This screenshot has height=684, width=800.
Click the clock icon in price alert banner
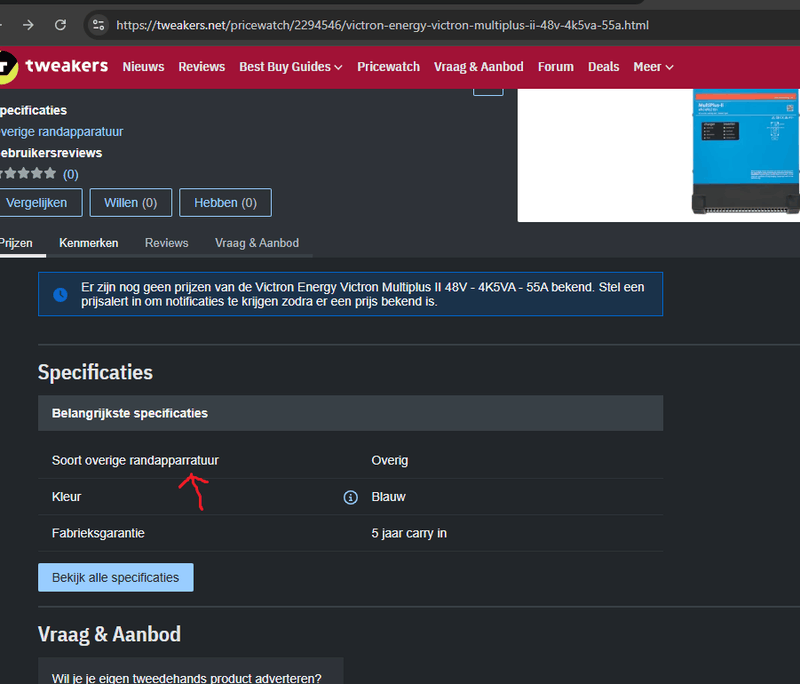click(60, 294)
